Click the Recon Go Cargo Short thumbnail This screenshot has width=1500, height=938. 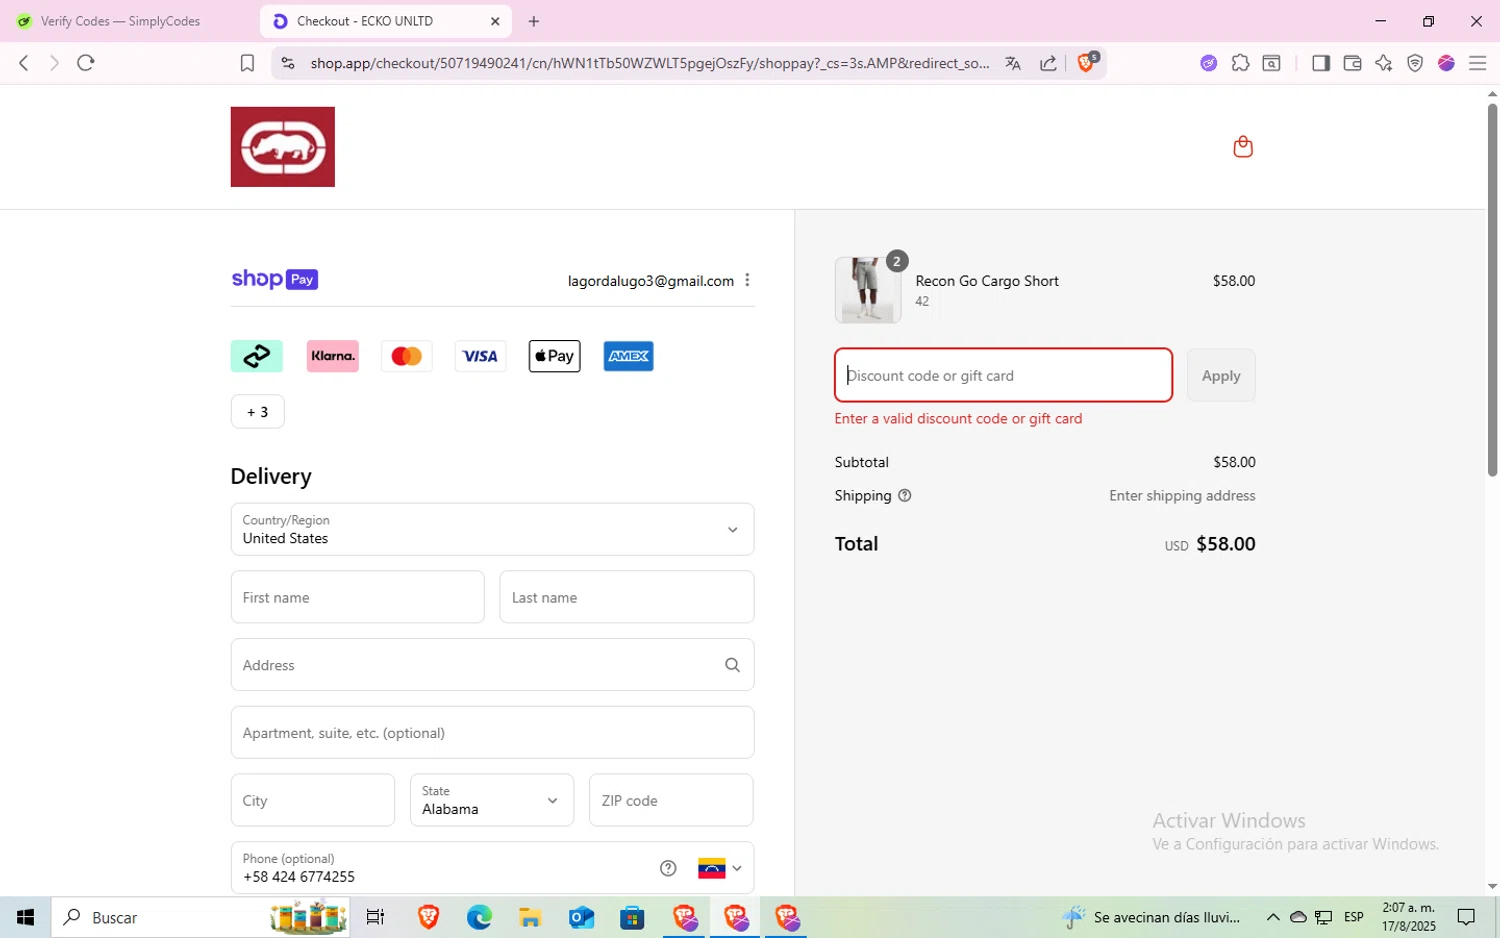[x=868, y=290]
